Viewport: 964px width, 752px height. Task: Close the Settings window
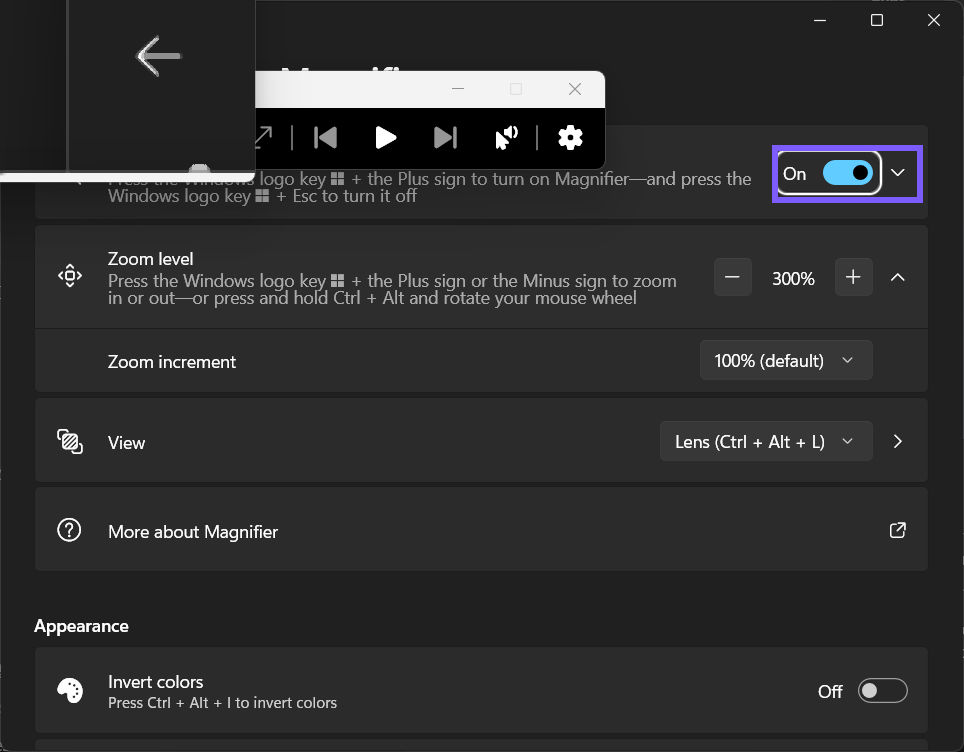[934, 20]
